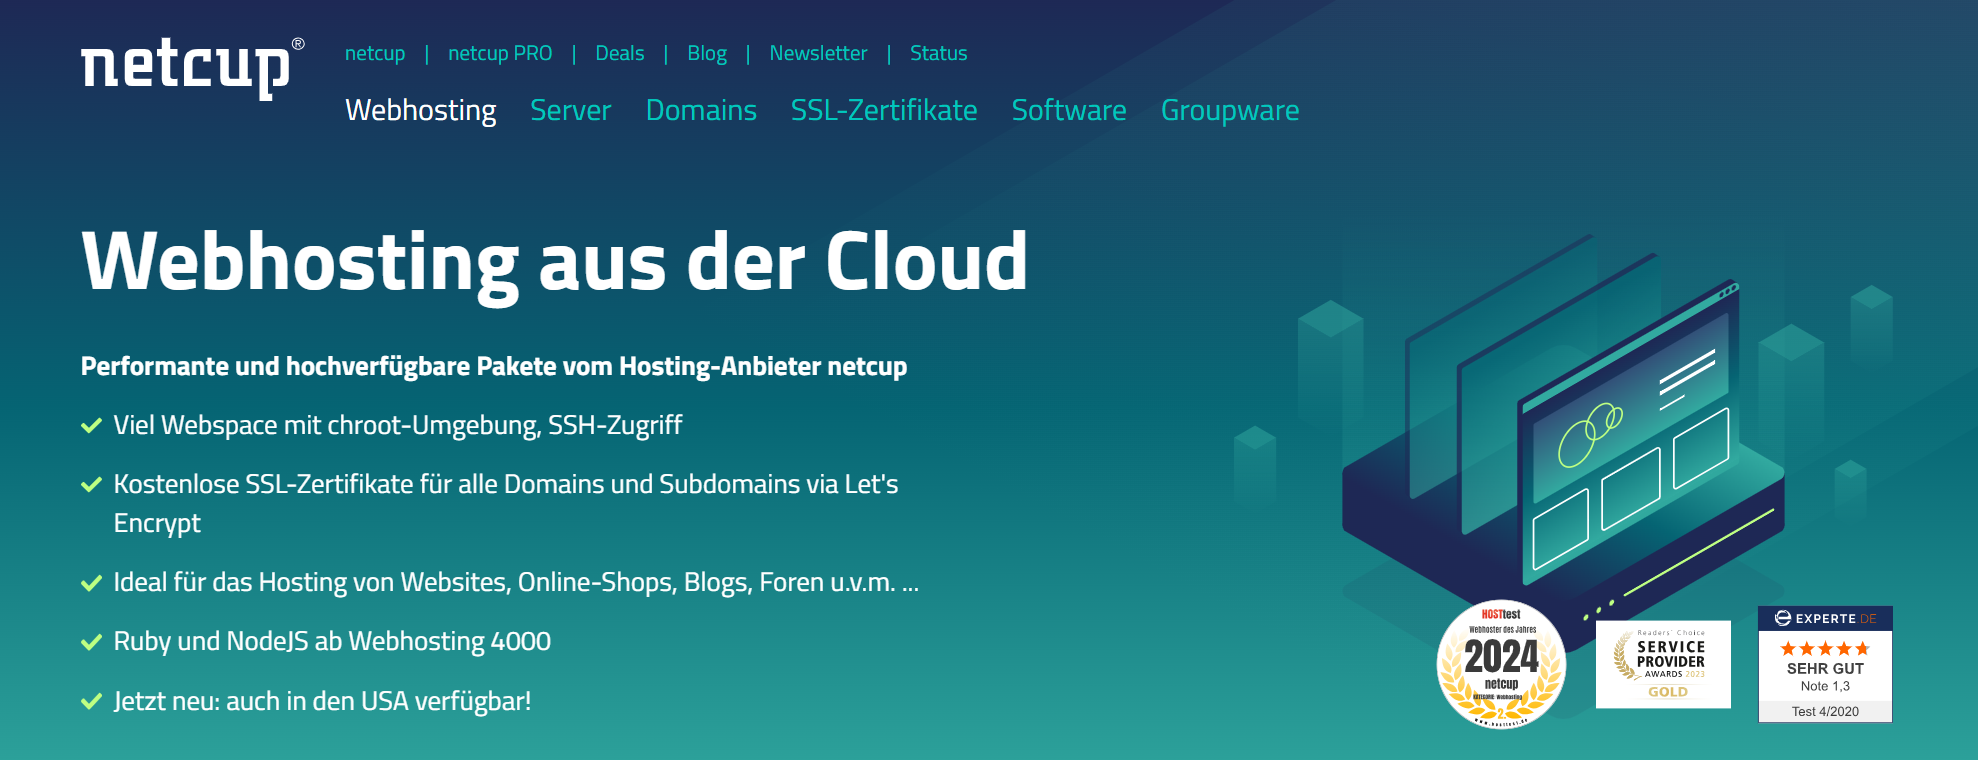
Task: Click checkmark beside Kostenlose SSL-Zertifikate item
Action: click(91, 485)
